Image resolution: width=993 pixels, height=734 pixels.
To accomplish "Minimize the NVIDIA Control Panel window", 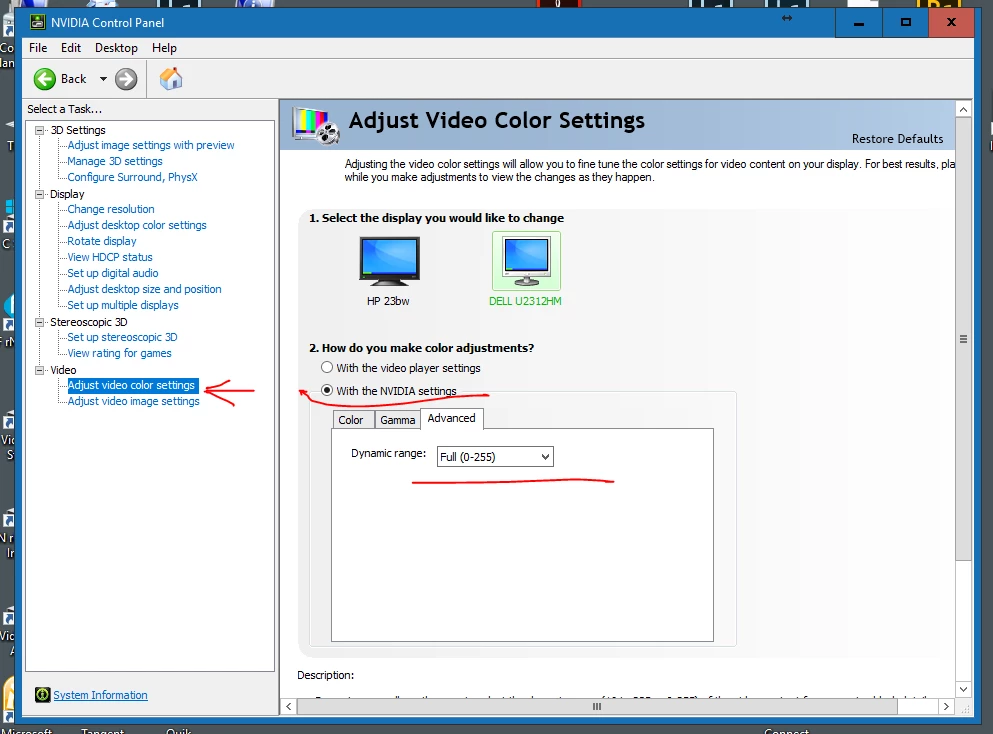I will coord(859,23).
